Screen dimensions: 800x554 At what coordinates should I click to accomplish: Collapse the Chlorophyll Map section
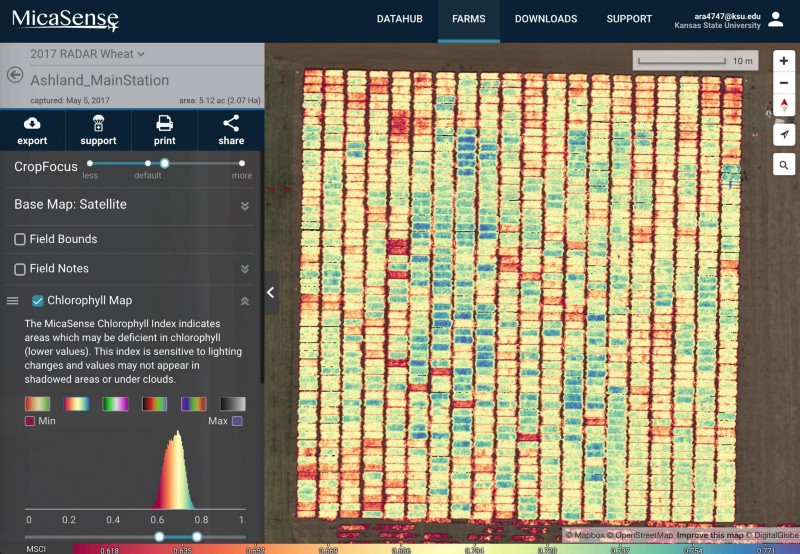[x=244, y=300]
